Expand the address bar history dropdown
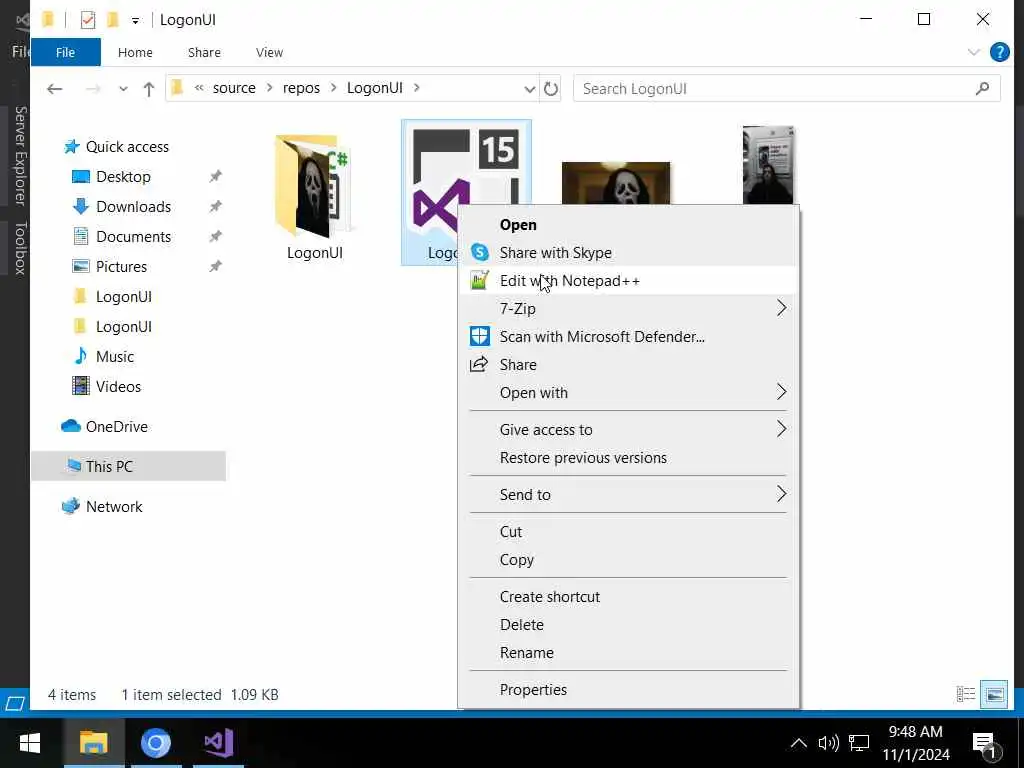Image resolution: width=1024 pixels, height=768 pixels. click(x=530, y=89)
